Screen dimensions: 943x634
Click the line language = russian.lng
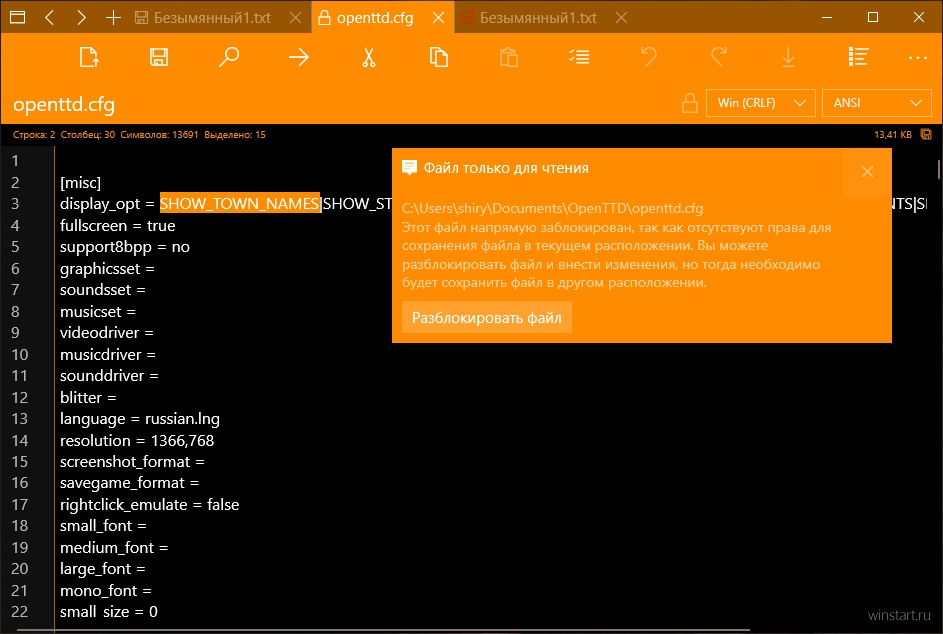(140, 419)
